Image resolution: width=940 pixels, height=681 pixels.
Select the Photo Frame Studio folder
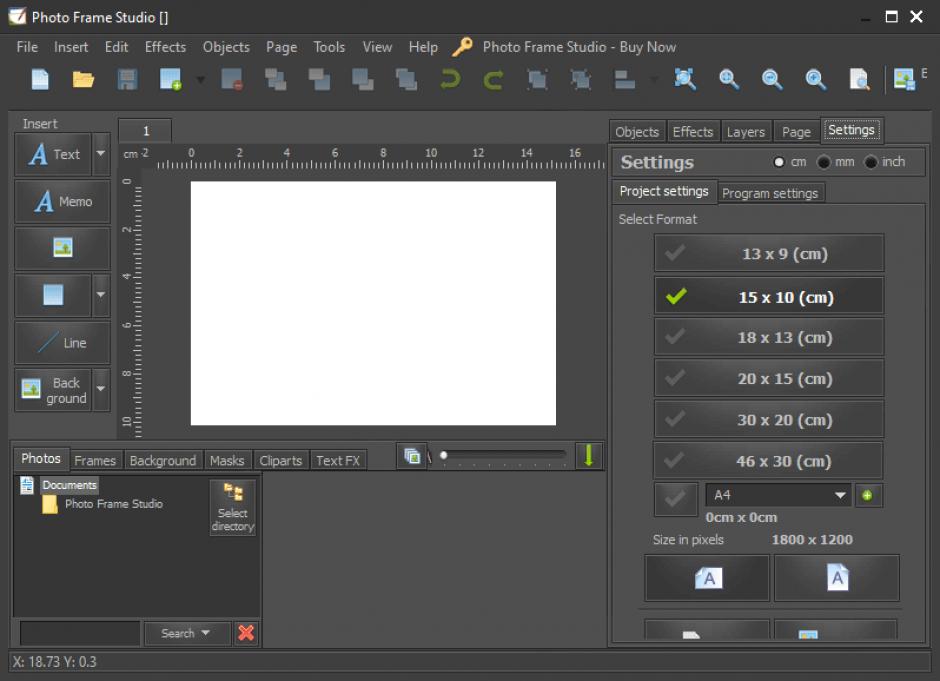click(x=113, y=504)
